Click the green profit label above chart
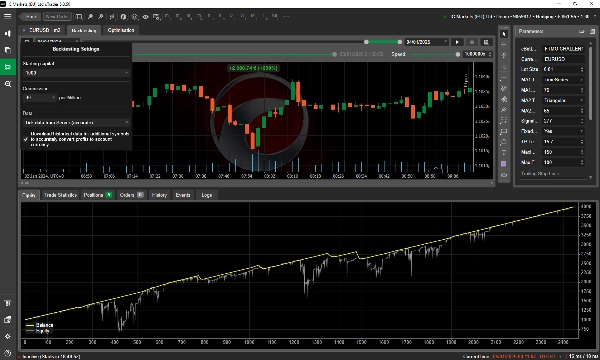 [x=253, y=68]
